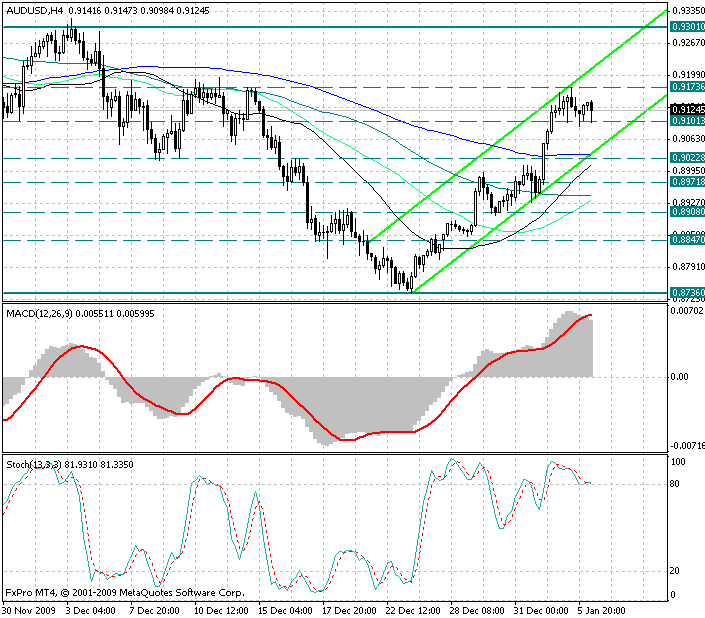
Task: Click the 28 Dec 08:00 time label
Action: click(477, 611)
